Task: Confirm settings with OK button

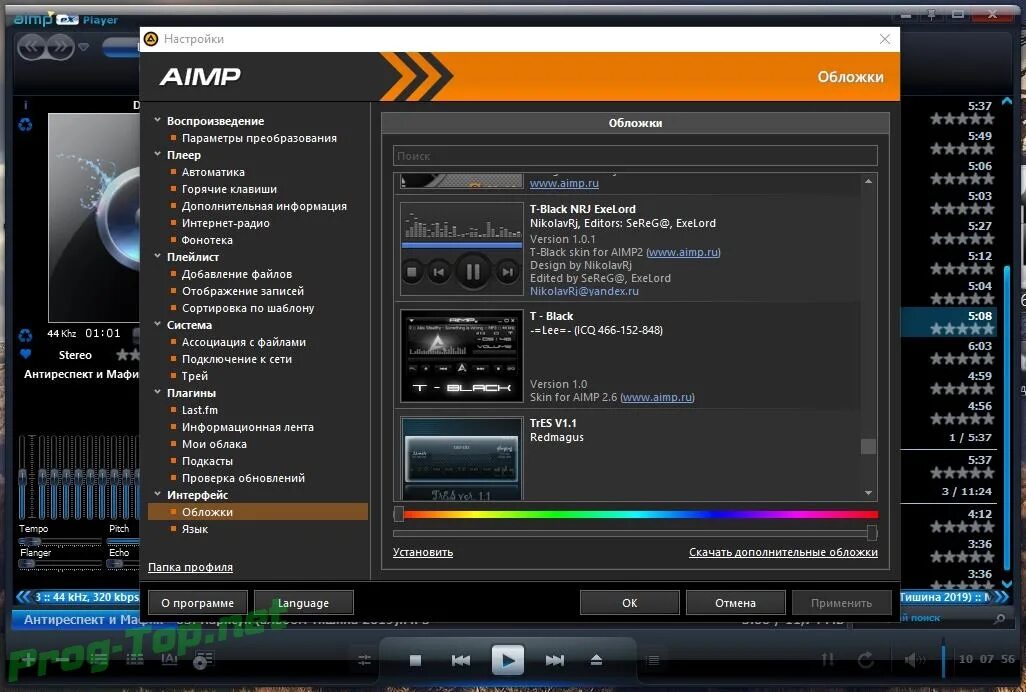Action: coord(629,603)
